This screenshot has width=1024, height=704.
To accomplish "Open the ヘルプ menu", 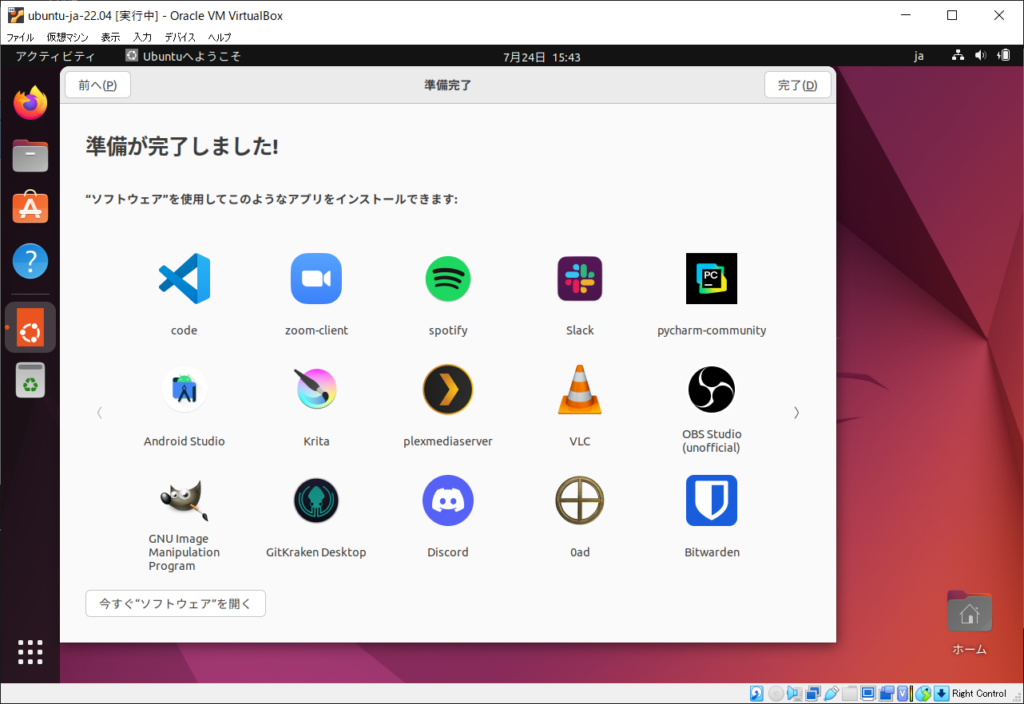I will click(x=219, y=37).
